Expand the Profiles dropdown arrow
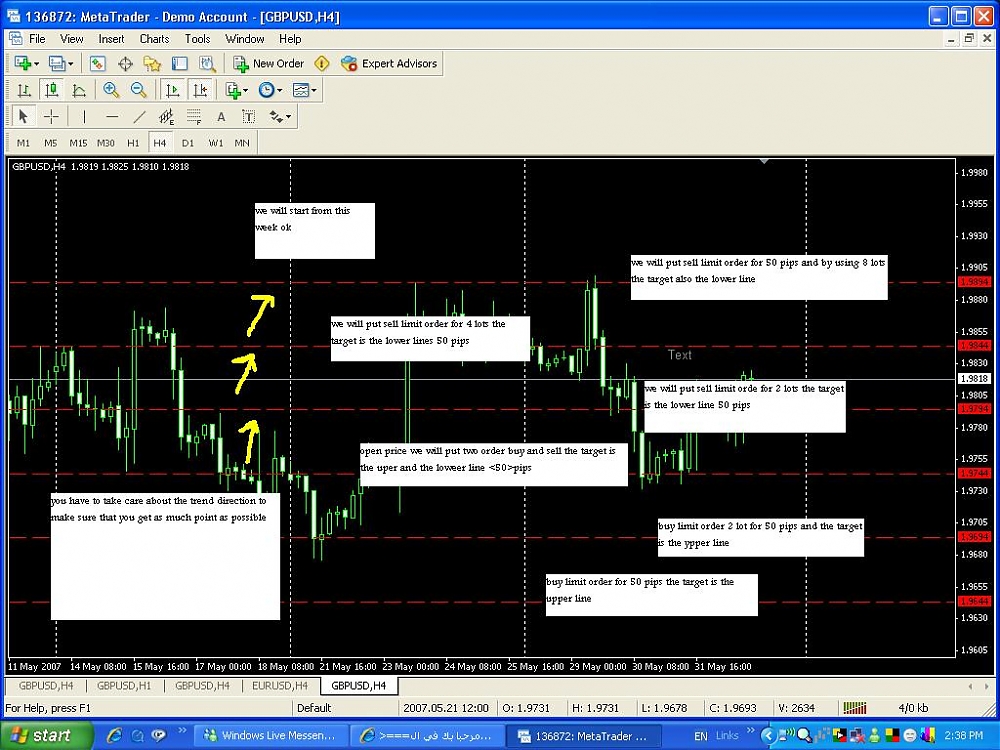 pyautogui.click(x=70, y=64)
